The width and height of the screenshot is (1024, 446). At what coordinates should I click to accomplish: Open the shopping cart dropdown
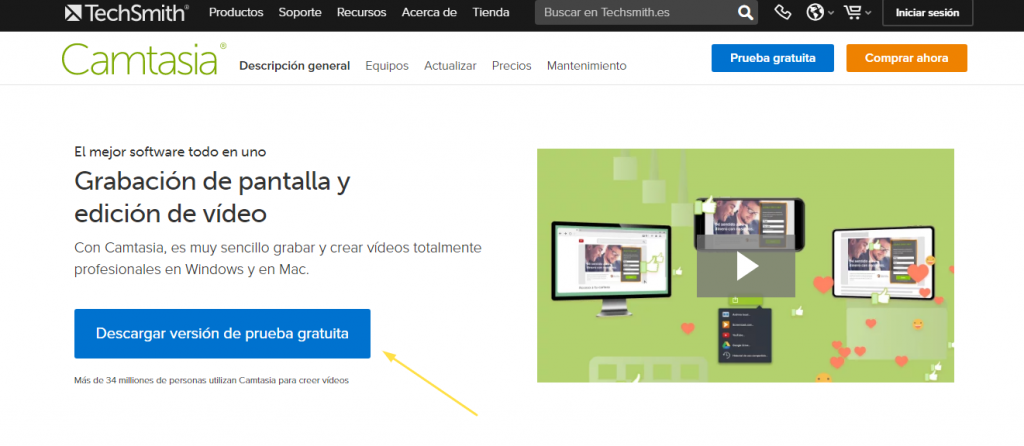[x=857, y=12]
